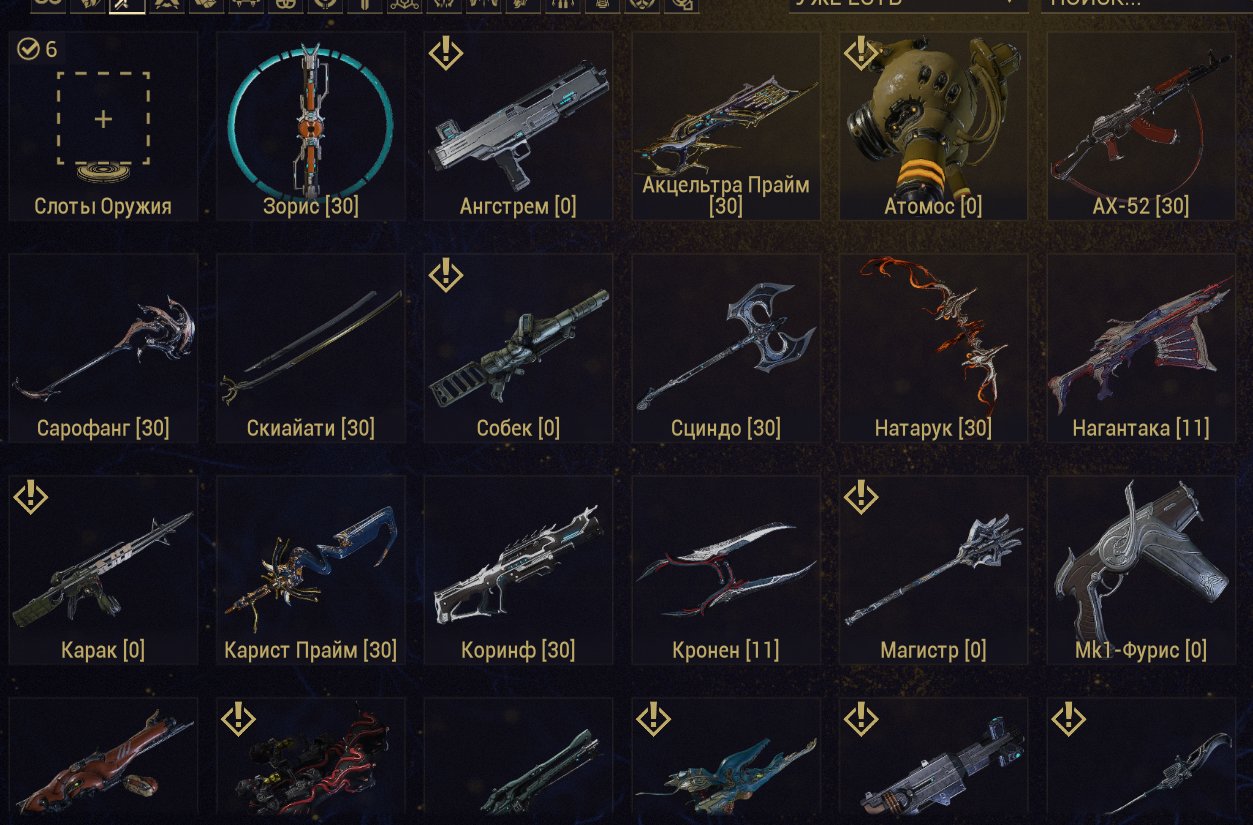Select the AX-52 [30] rifle
Image resolution: width=1253 pixels, height=825 pixels.
1141,126
